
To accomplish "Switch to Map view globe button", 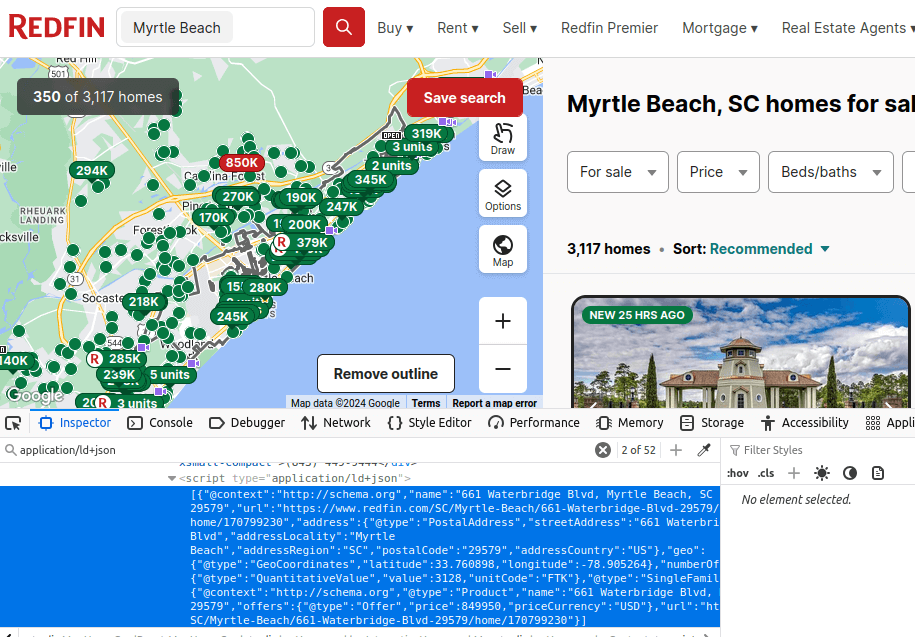I will click(x=502, y=250).
